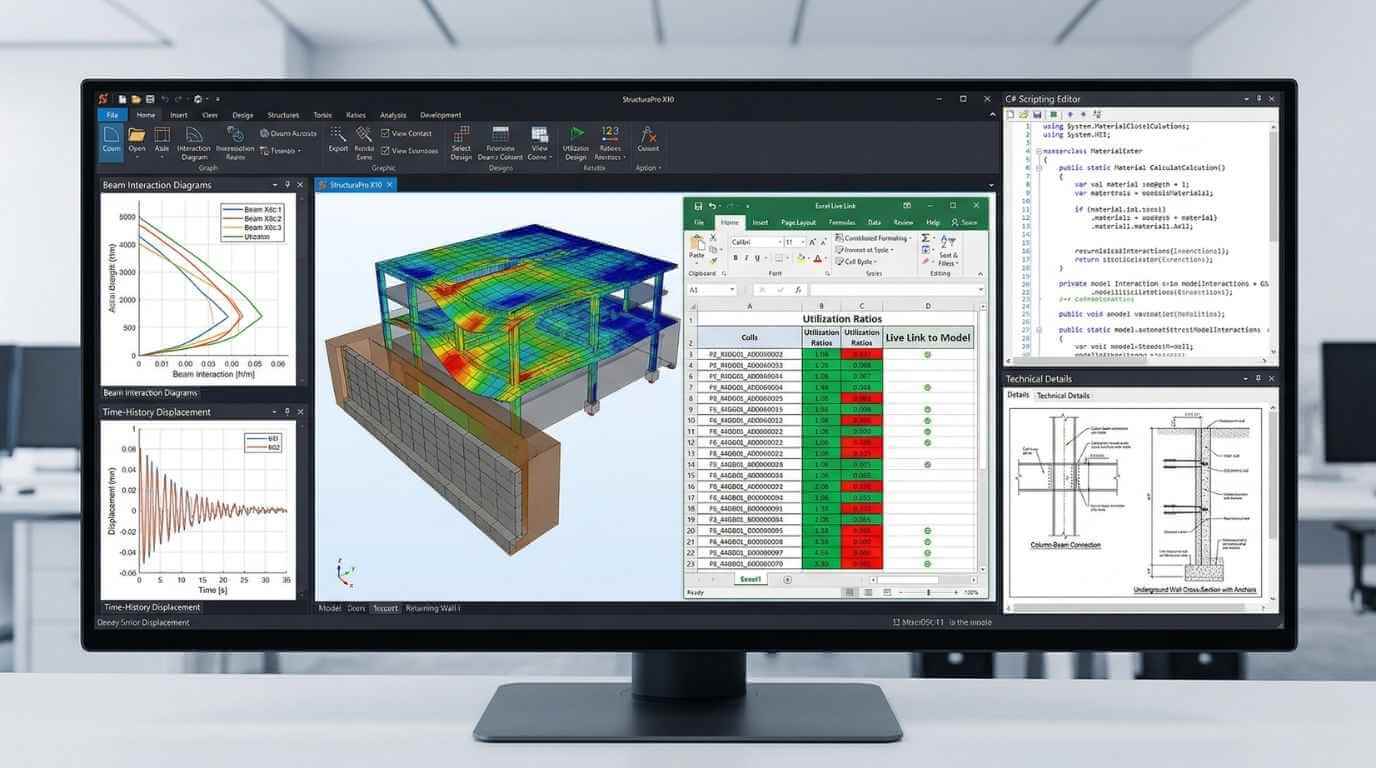Select the Retaining Wall tab below the viewport
The height and width of the screenshot is (768, 1376).
click(x=433, y=608)
